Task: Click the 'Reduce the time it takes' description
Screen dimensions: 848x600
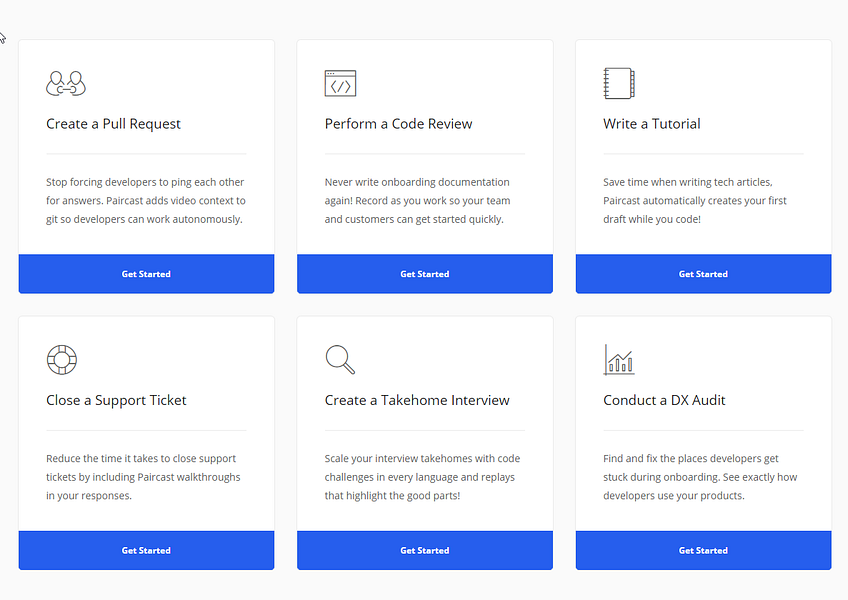Action: pos(143,477)
